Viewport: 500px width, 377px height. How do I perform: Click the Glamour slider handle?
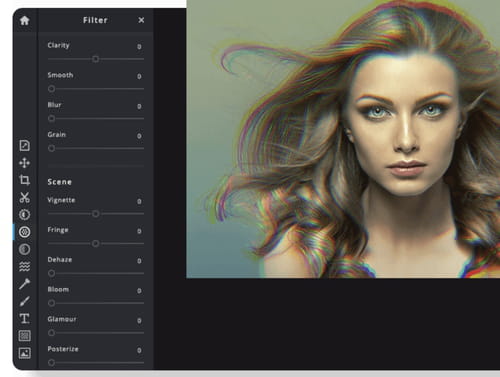click(51, 333)
